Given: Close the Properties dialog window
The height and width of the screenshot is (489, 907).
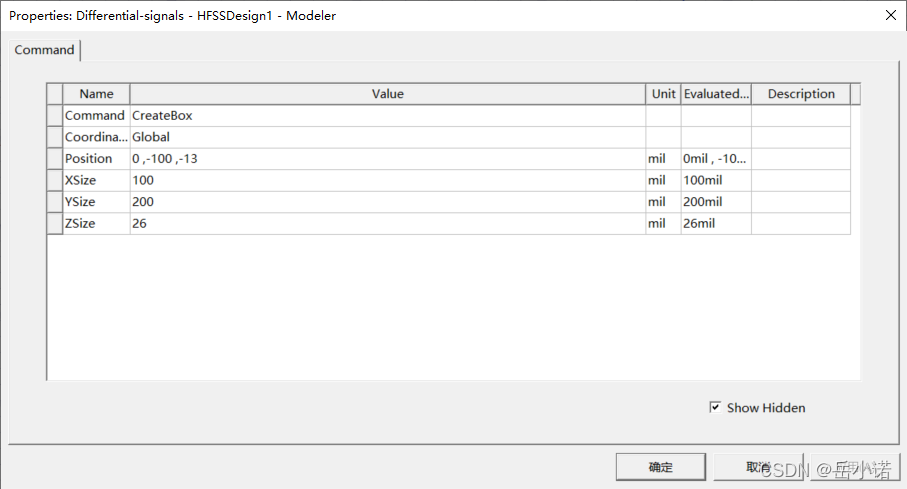Looking at the screenshot, I should pos(891,15).
